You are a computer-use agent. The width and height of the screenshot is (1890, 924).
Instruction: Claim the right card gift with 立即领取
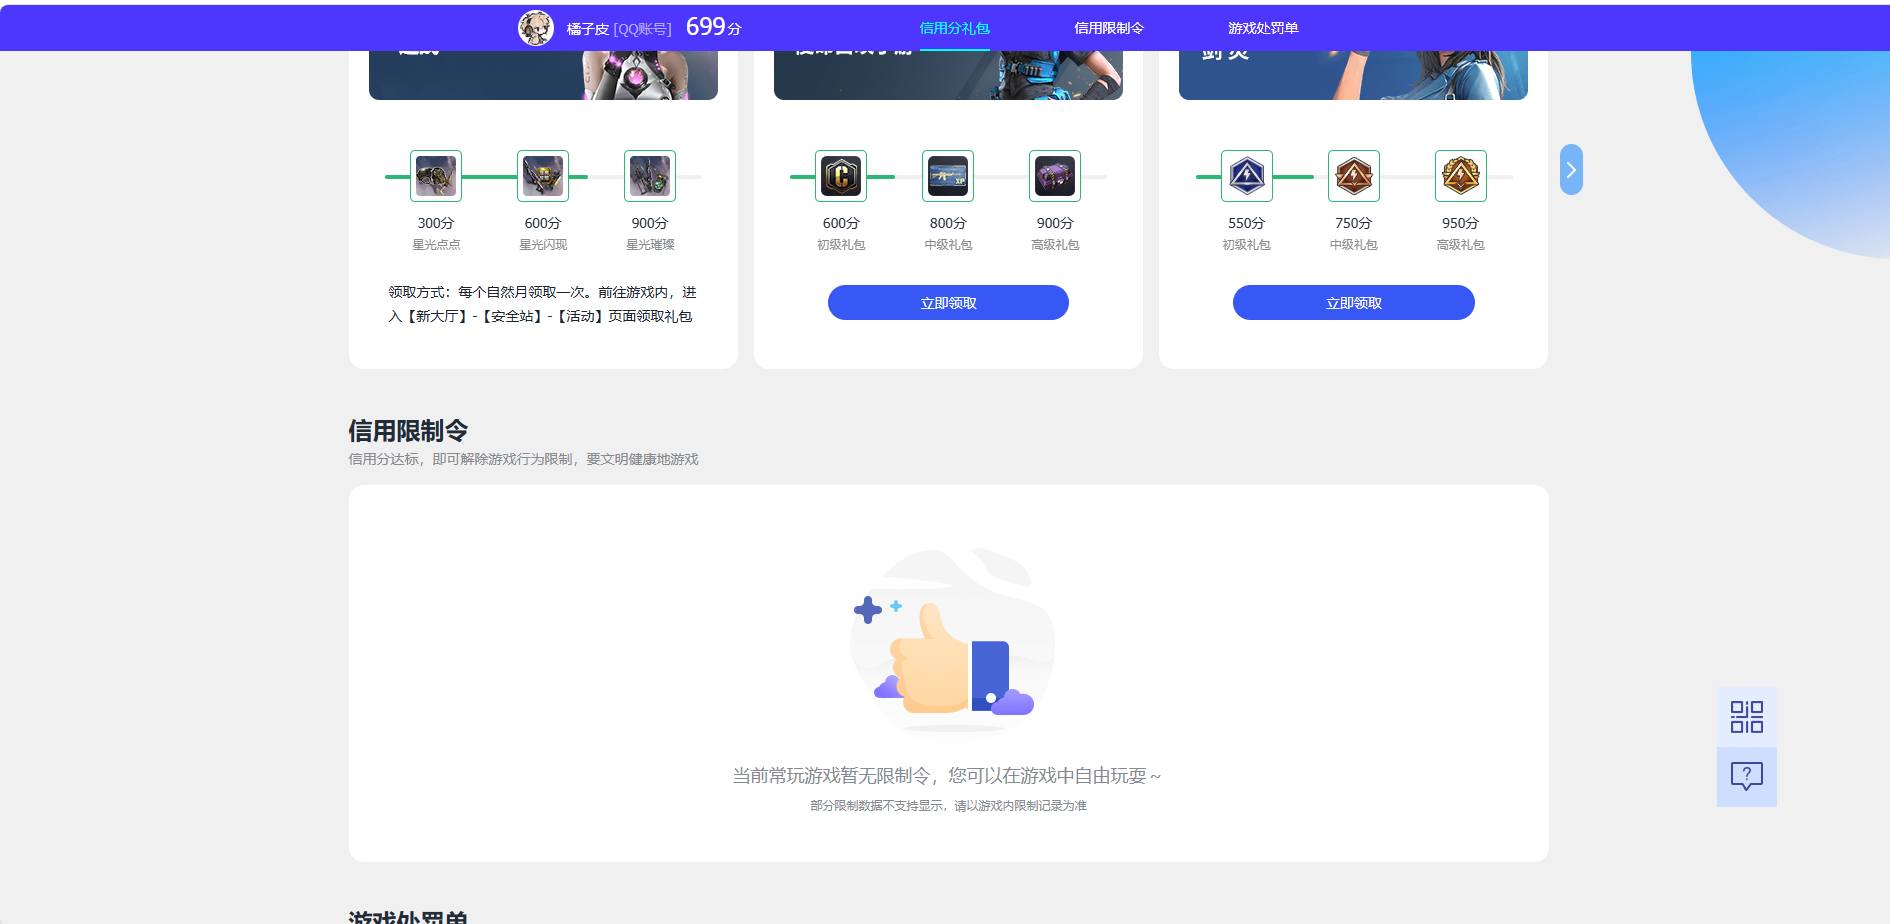1354,303
